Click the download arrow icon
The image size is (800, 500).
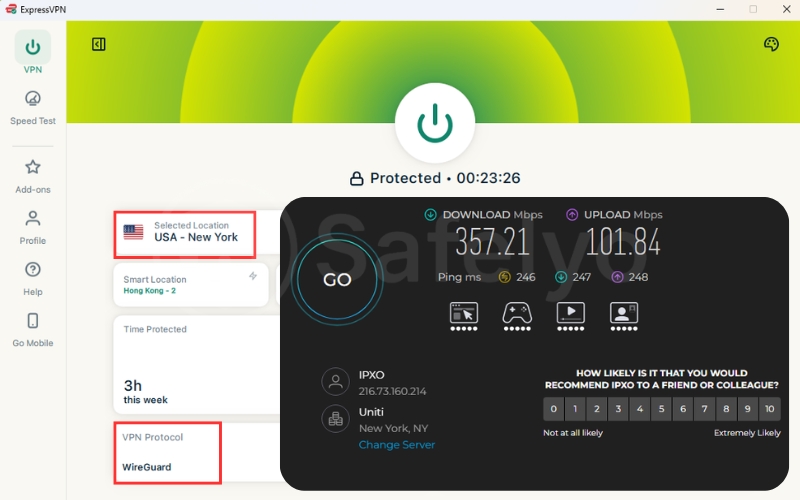[x=431, y=215]
